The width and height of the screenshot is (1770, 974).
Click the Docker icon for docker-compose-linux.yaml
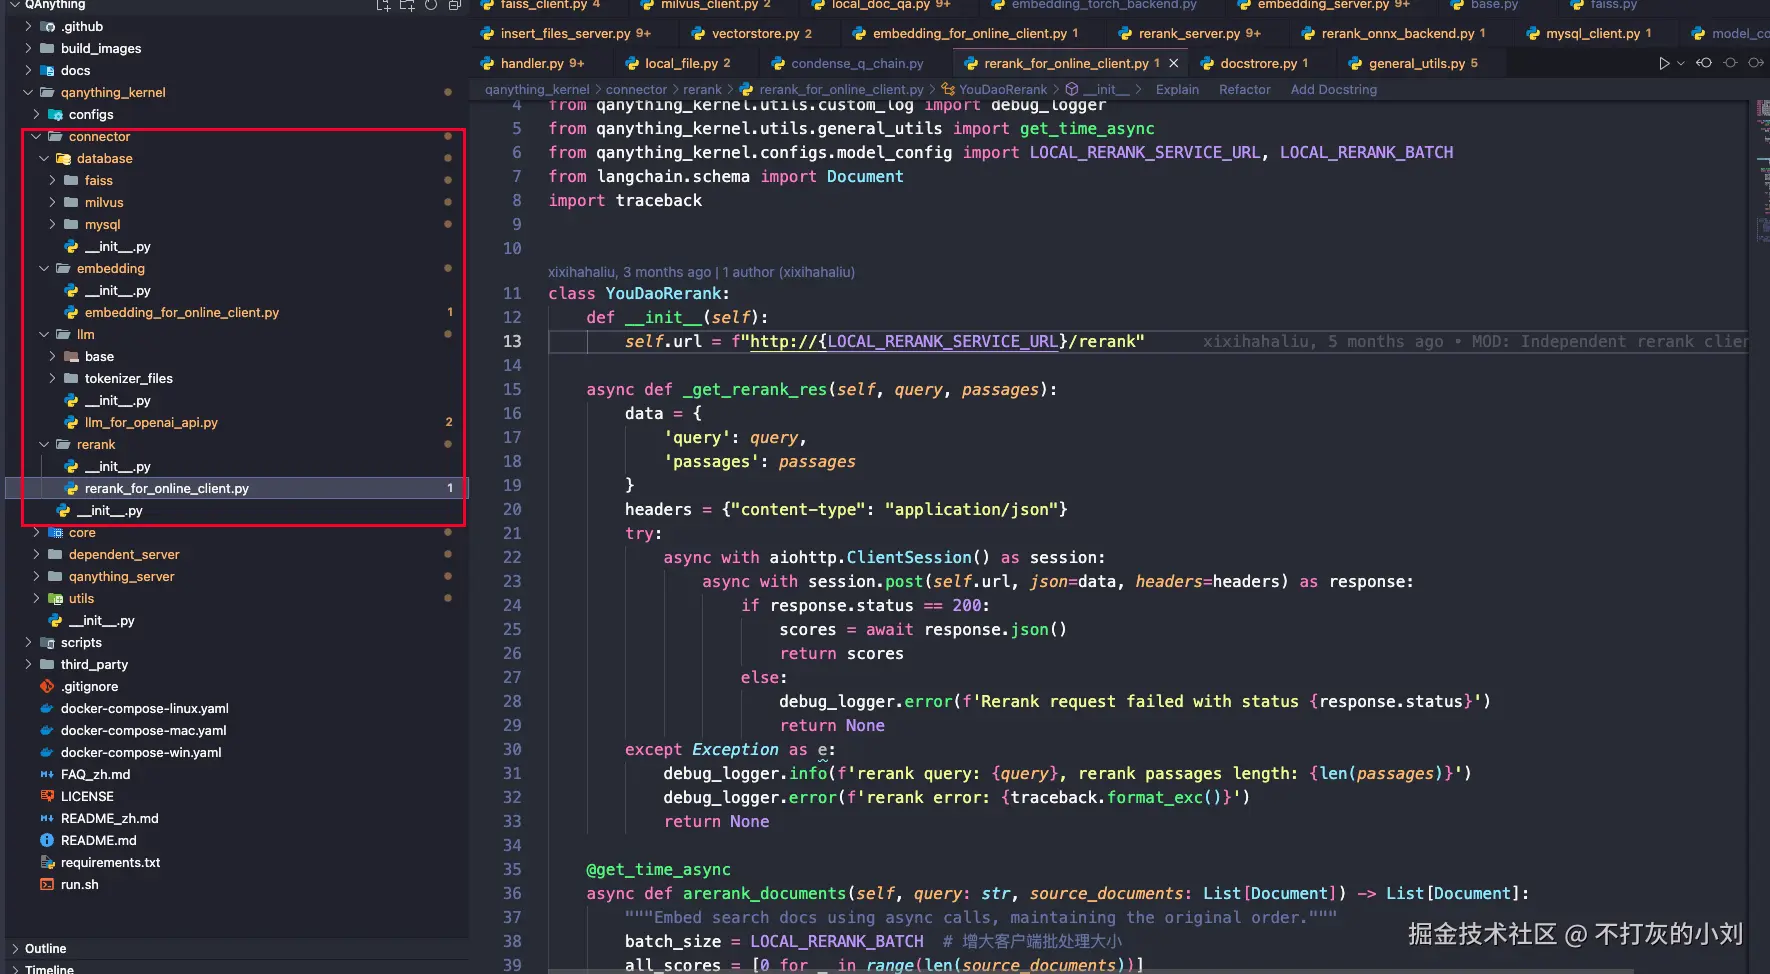(x=47, y=709)
